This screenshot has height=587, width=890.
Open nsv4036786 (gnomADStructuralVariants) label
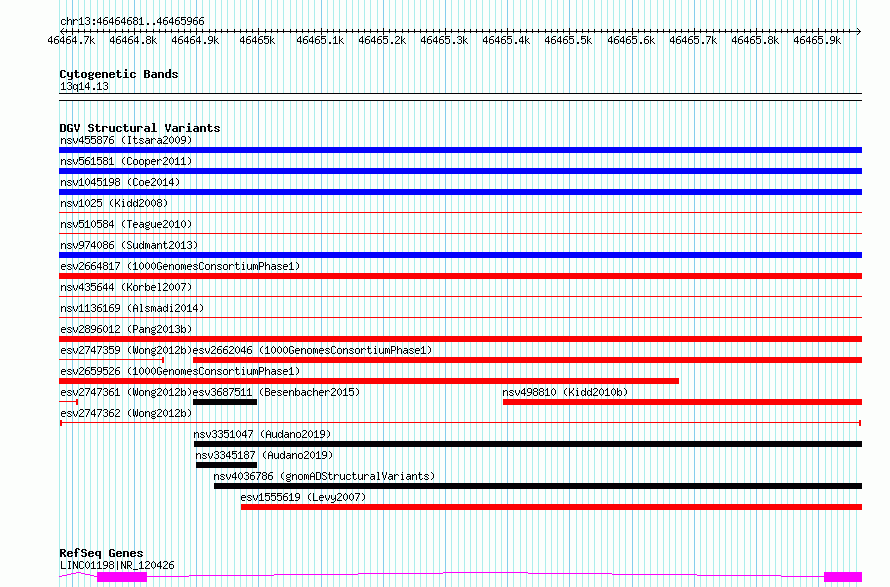[x=324, y=476]
